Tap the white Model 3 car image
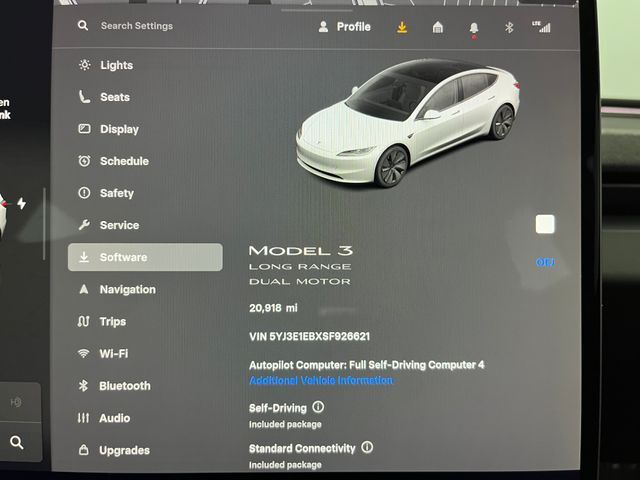Image resolution: width=640 pixels, height=480 pixels. point(408,122)
